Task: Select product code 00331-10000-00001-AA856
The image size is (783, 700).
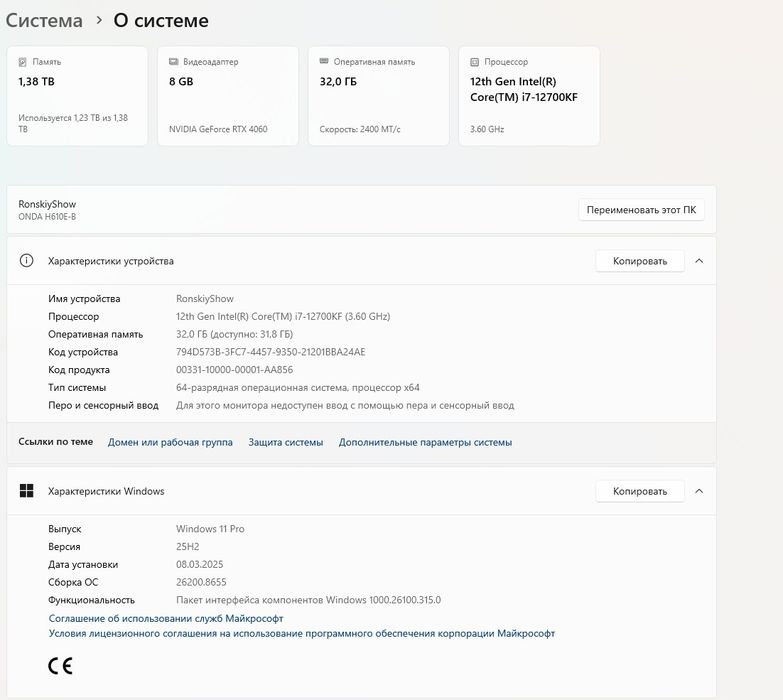Action: (x=234, y=370)
